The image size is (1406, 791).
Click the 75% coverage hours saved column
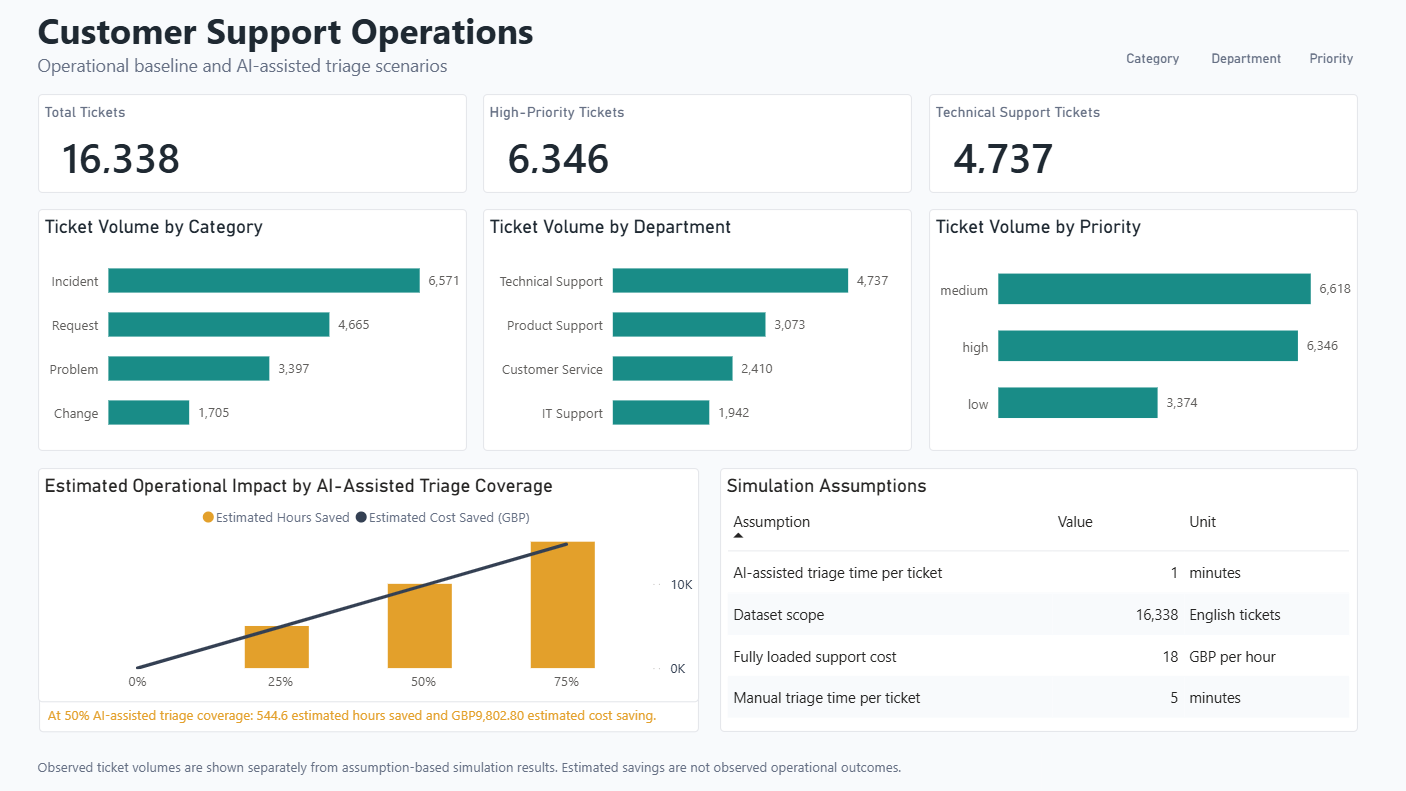pyautogui.click(x=563, y=605)
